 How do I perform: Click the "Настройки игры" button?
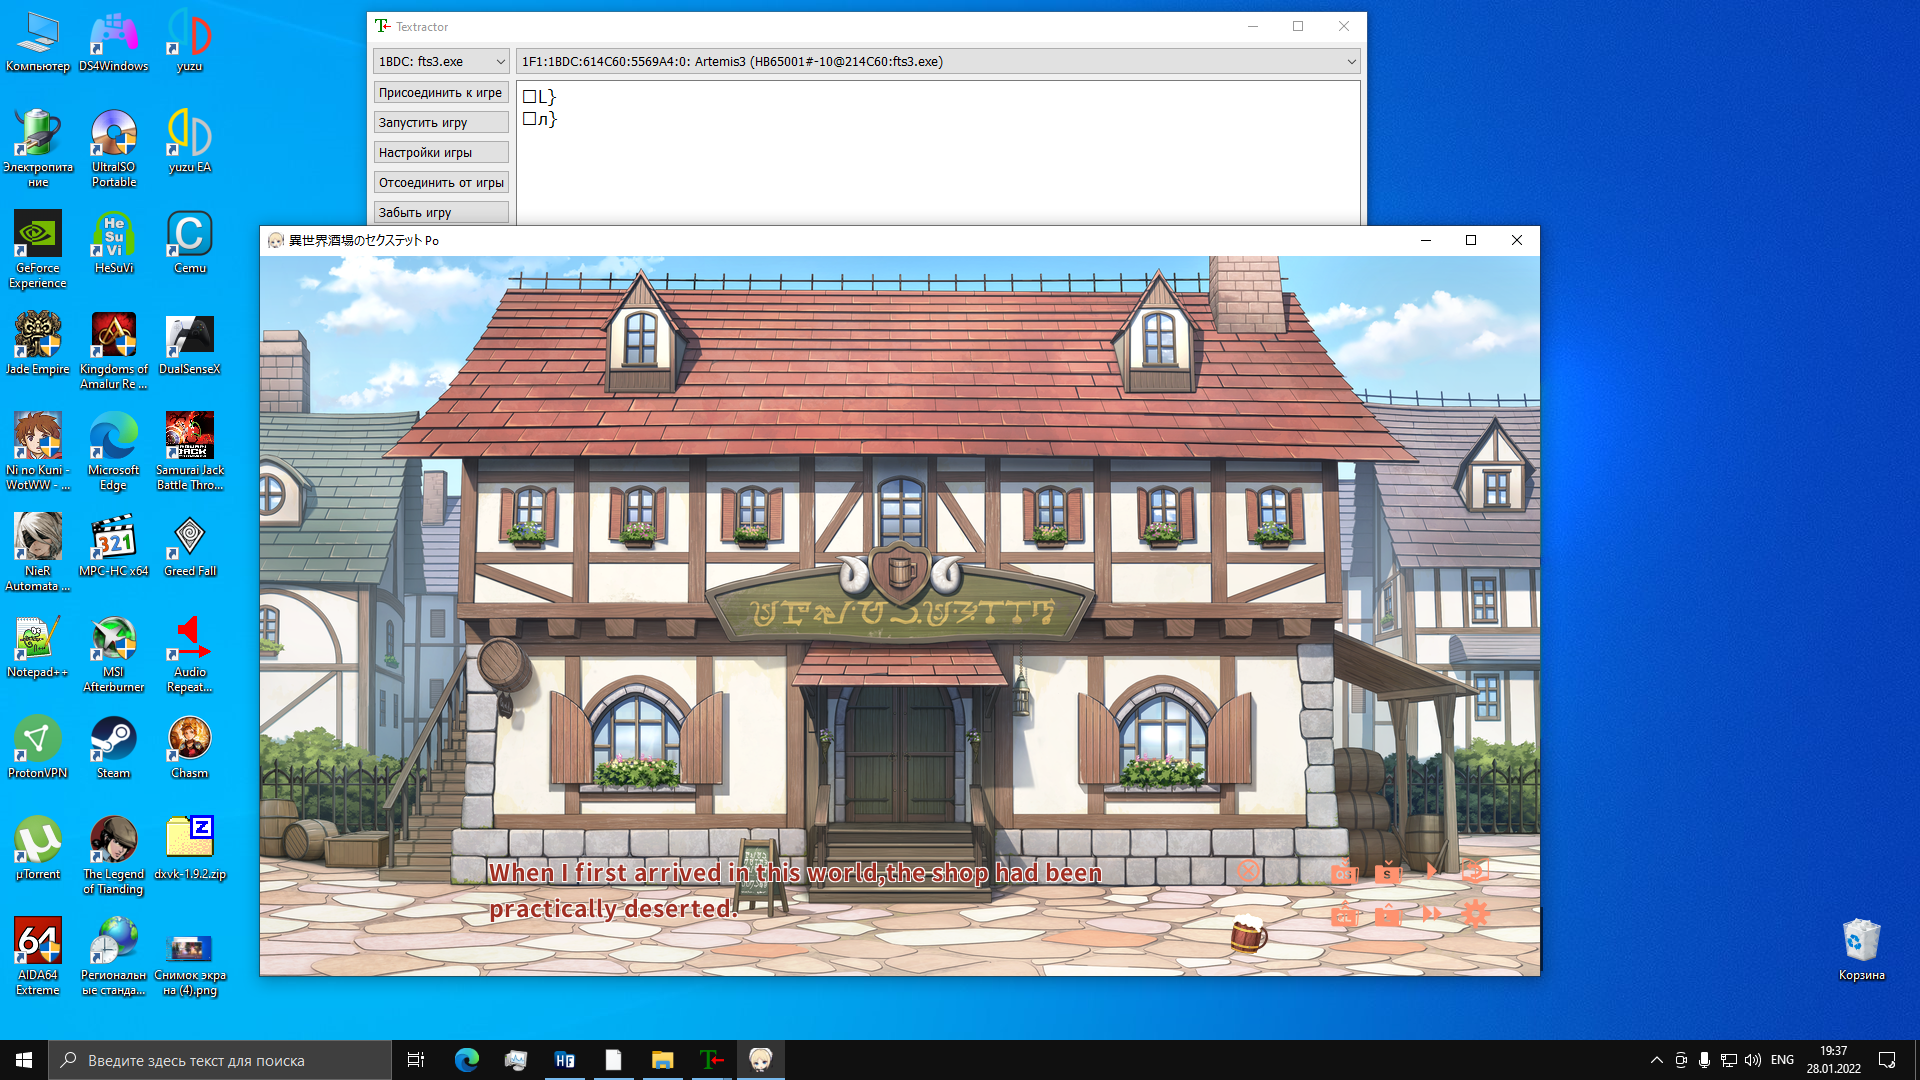(440, 153)
